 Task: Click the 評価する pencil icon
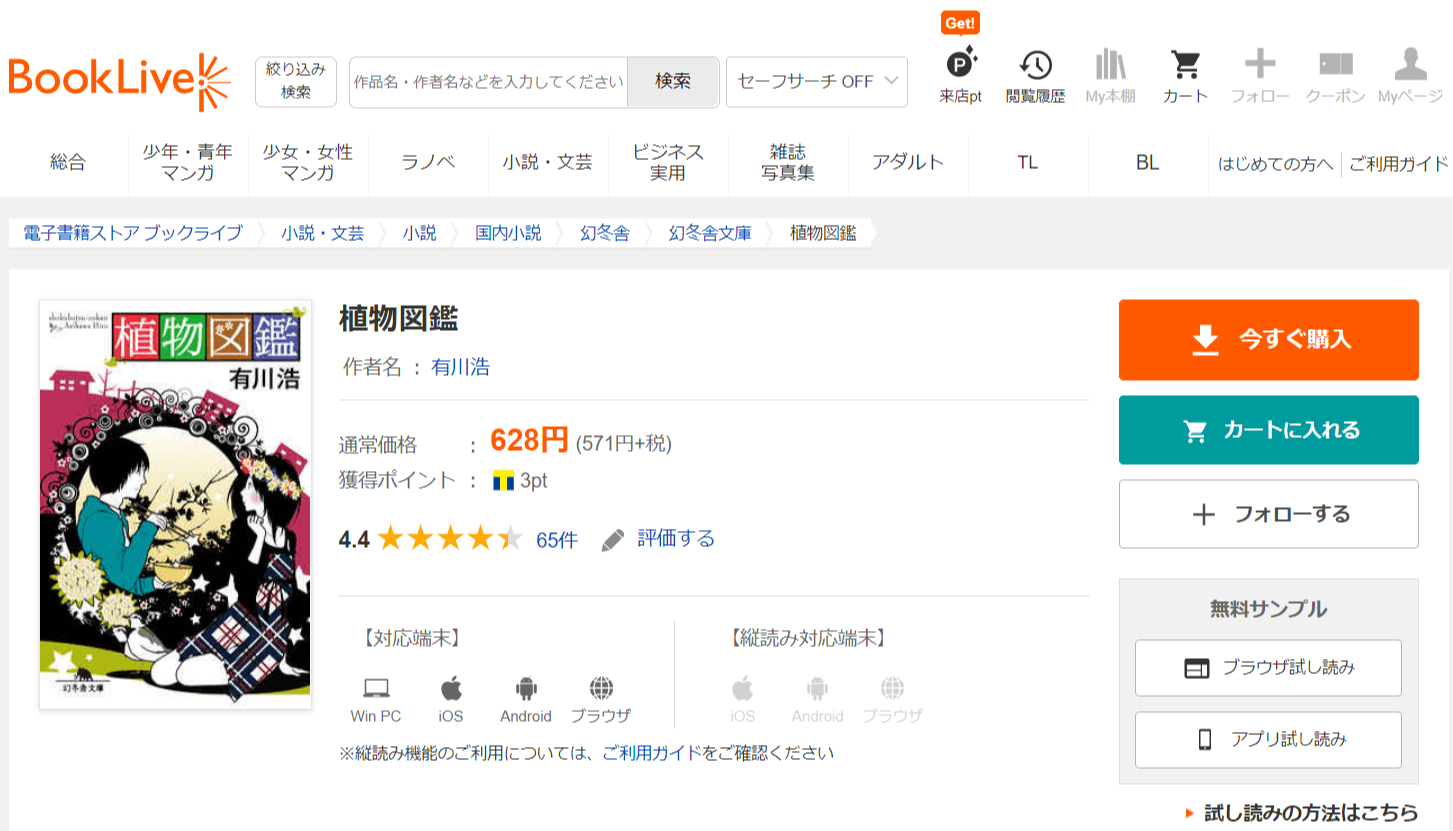tap(613, 540)
